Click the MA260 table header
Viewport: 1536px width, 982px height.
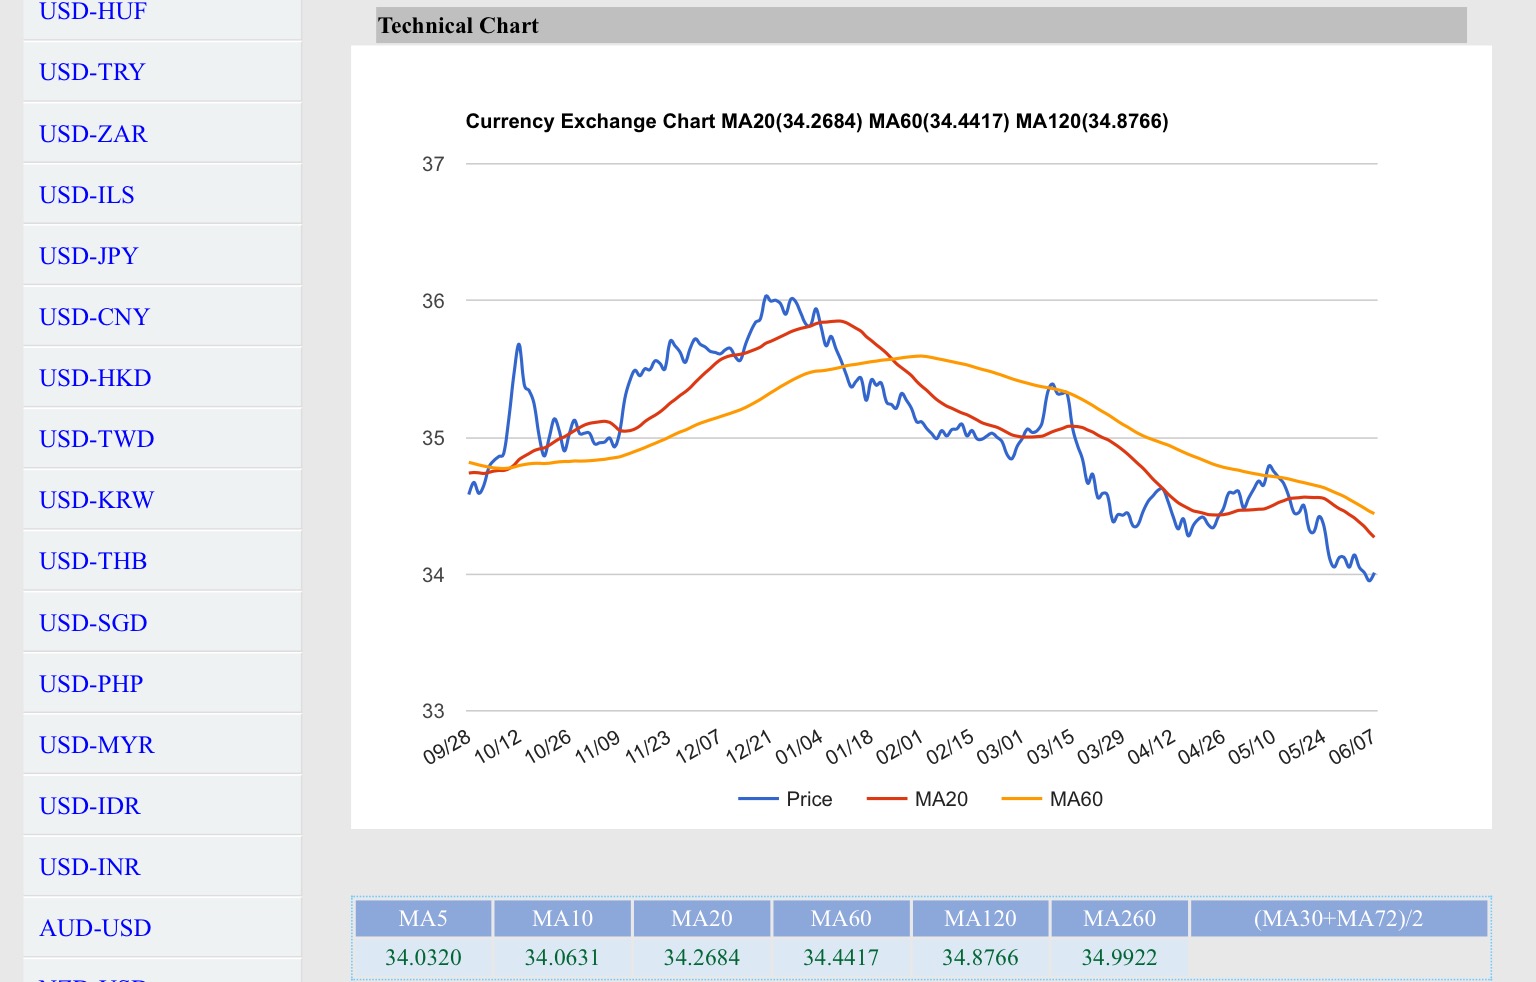[1119, 918]
